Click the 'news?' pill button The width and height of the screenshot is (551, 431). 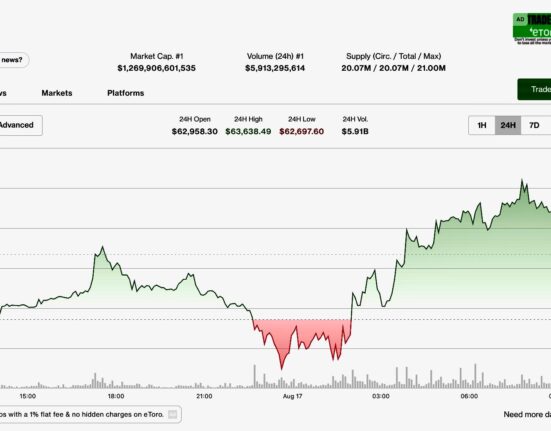(x=13, y=60)
